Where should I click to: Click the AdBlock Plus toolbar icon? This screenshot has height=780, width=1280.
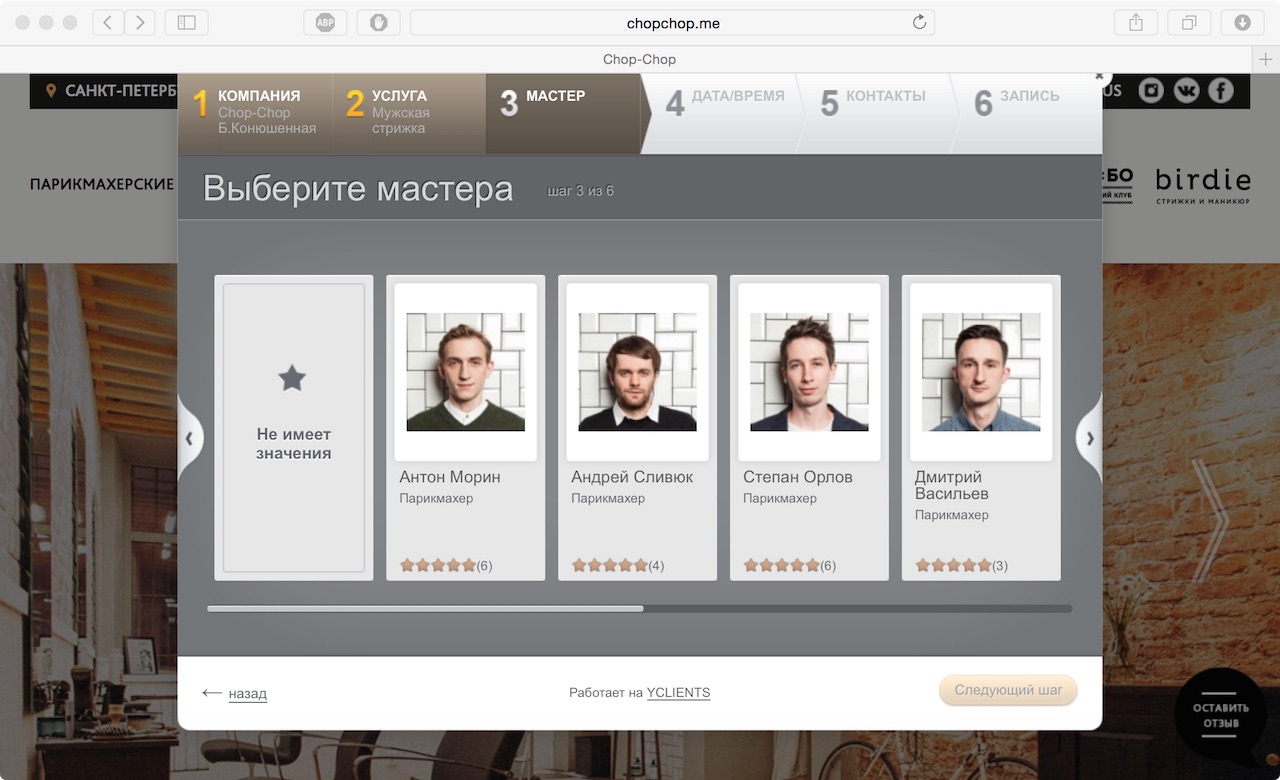click(325, 23)
